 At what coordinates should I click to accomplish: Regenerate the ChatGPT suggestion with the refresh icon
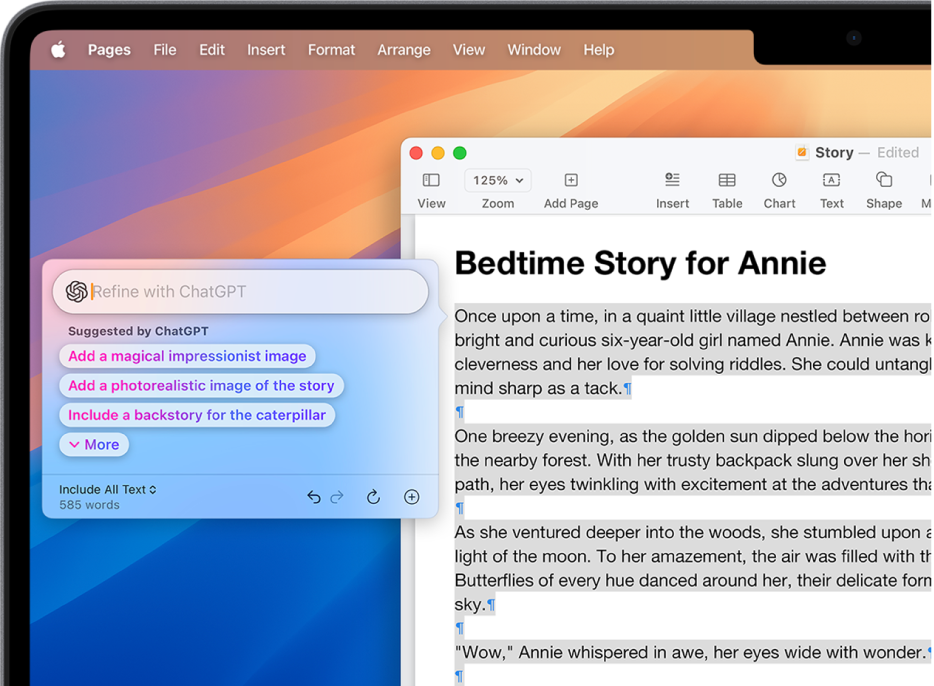(373, 497)
